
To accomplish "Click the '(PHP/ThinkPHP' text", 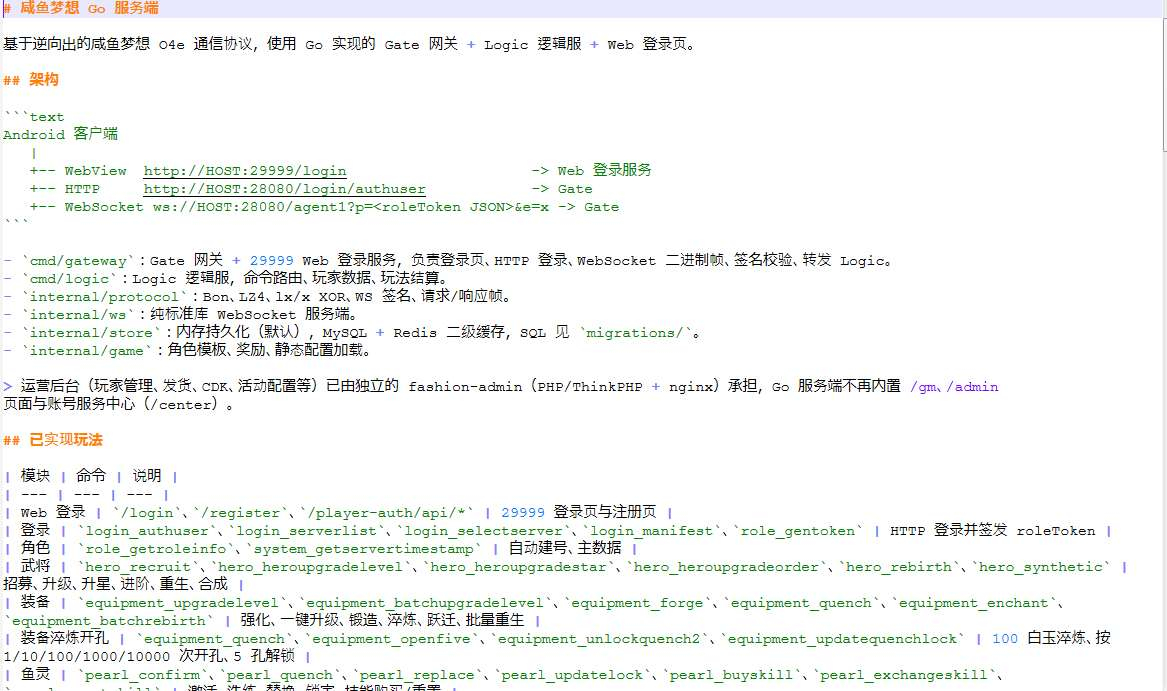I will pos(586,386).
